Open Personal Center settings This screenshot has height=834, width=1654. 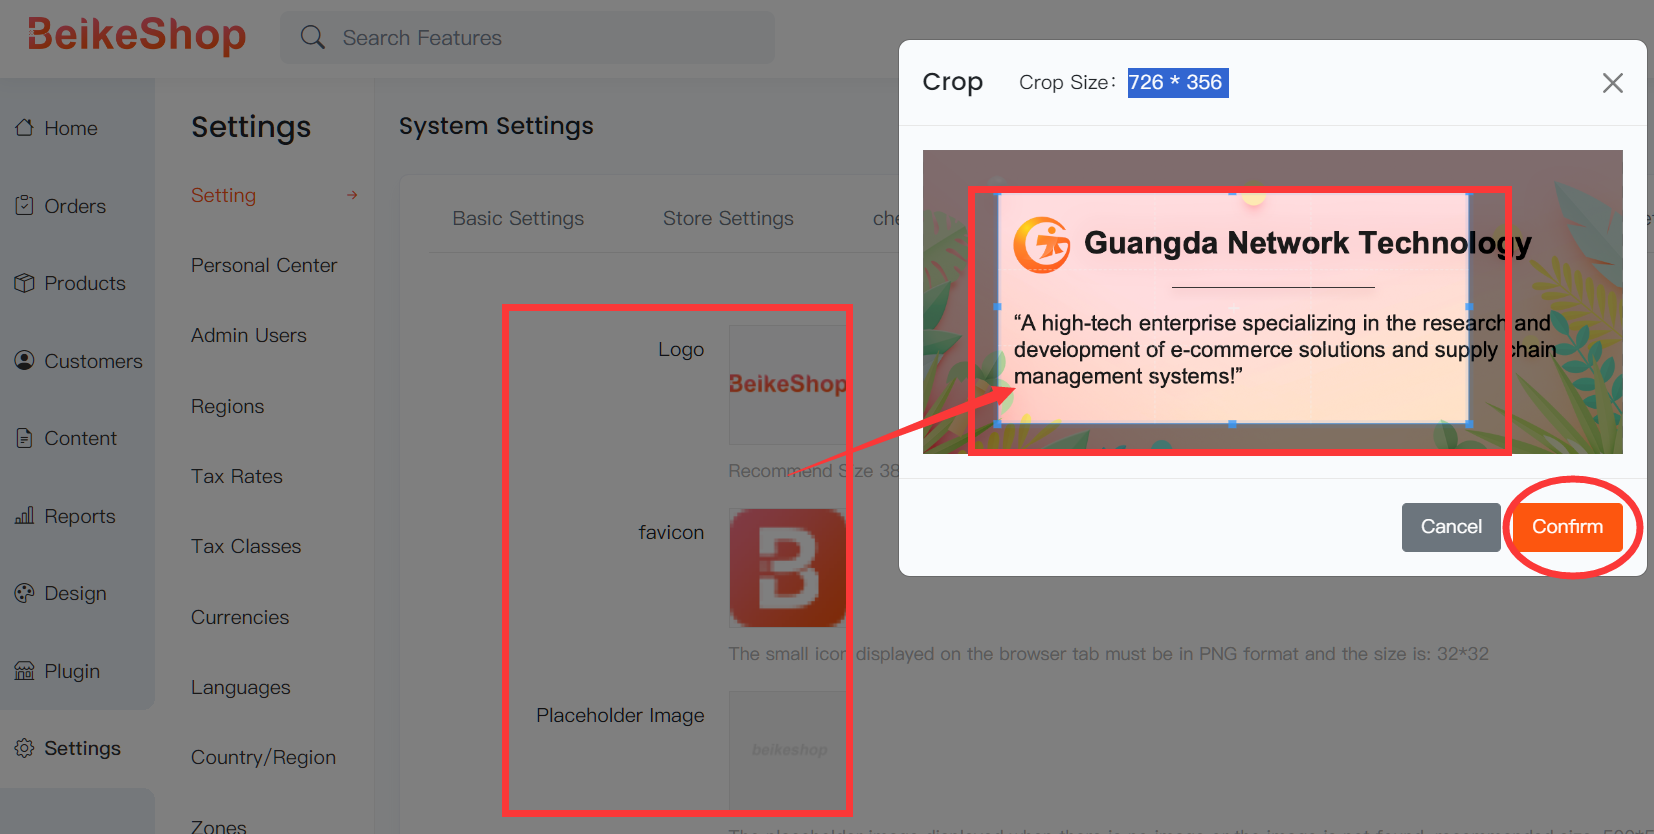264,265
